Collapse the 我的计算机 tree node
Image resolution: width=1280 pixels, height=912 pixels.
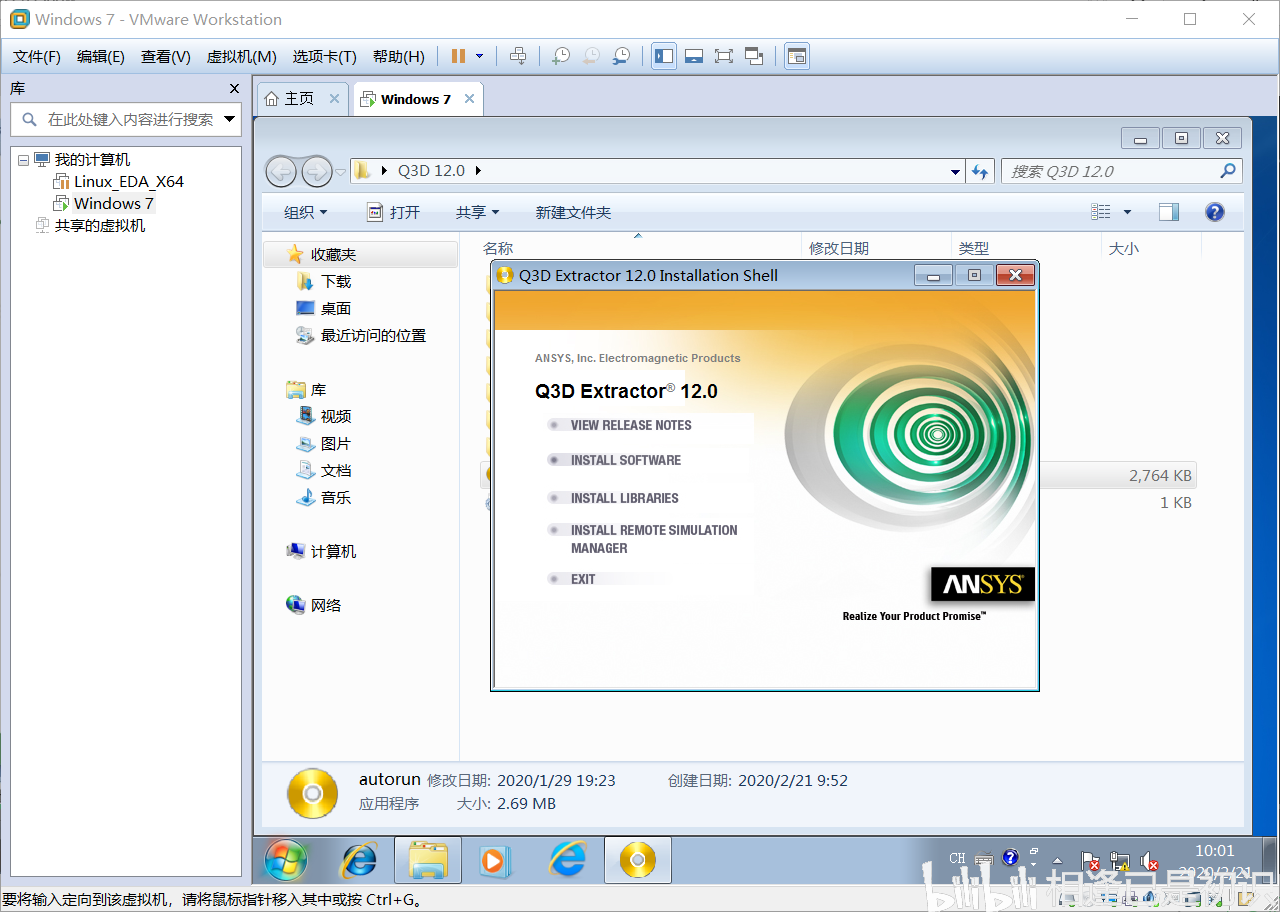point(23,160)
